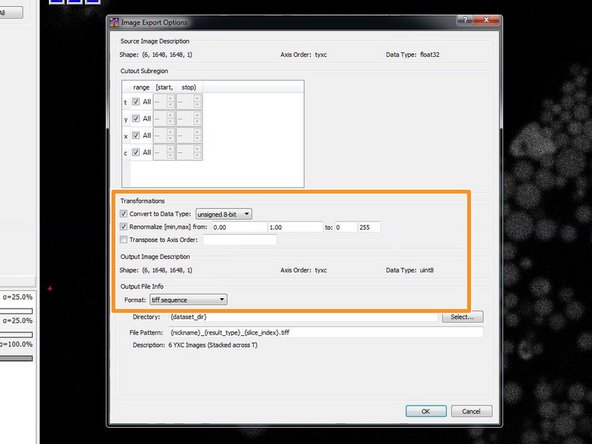Viewport: 592px width, 444px height.
Task: Click the renormalize to maximum field 255
Action: pyautogui.click(x=369, y=227)
